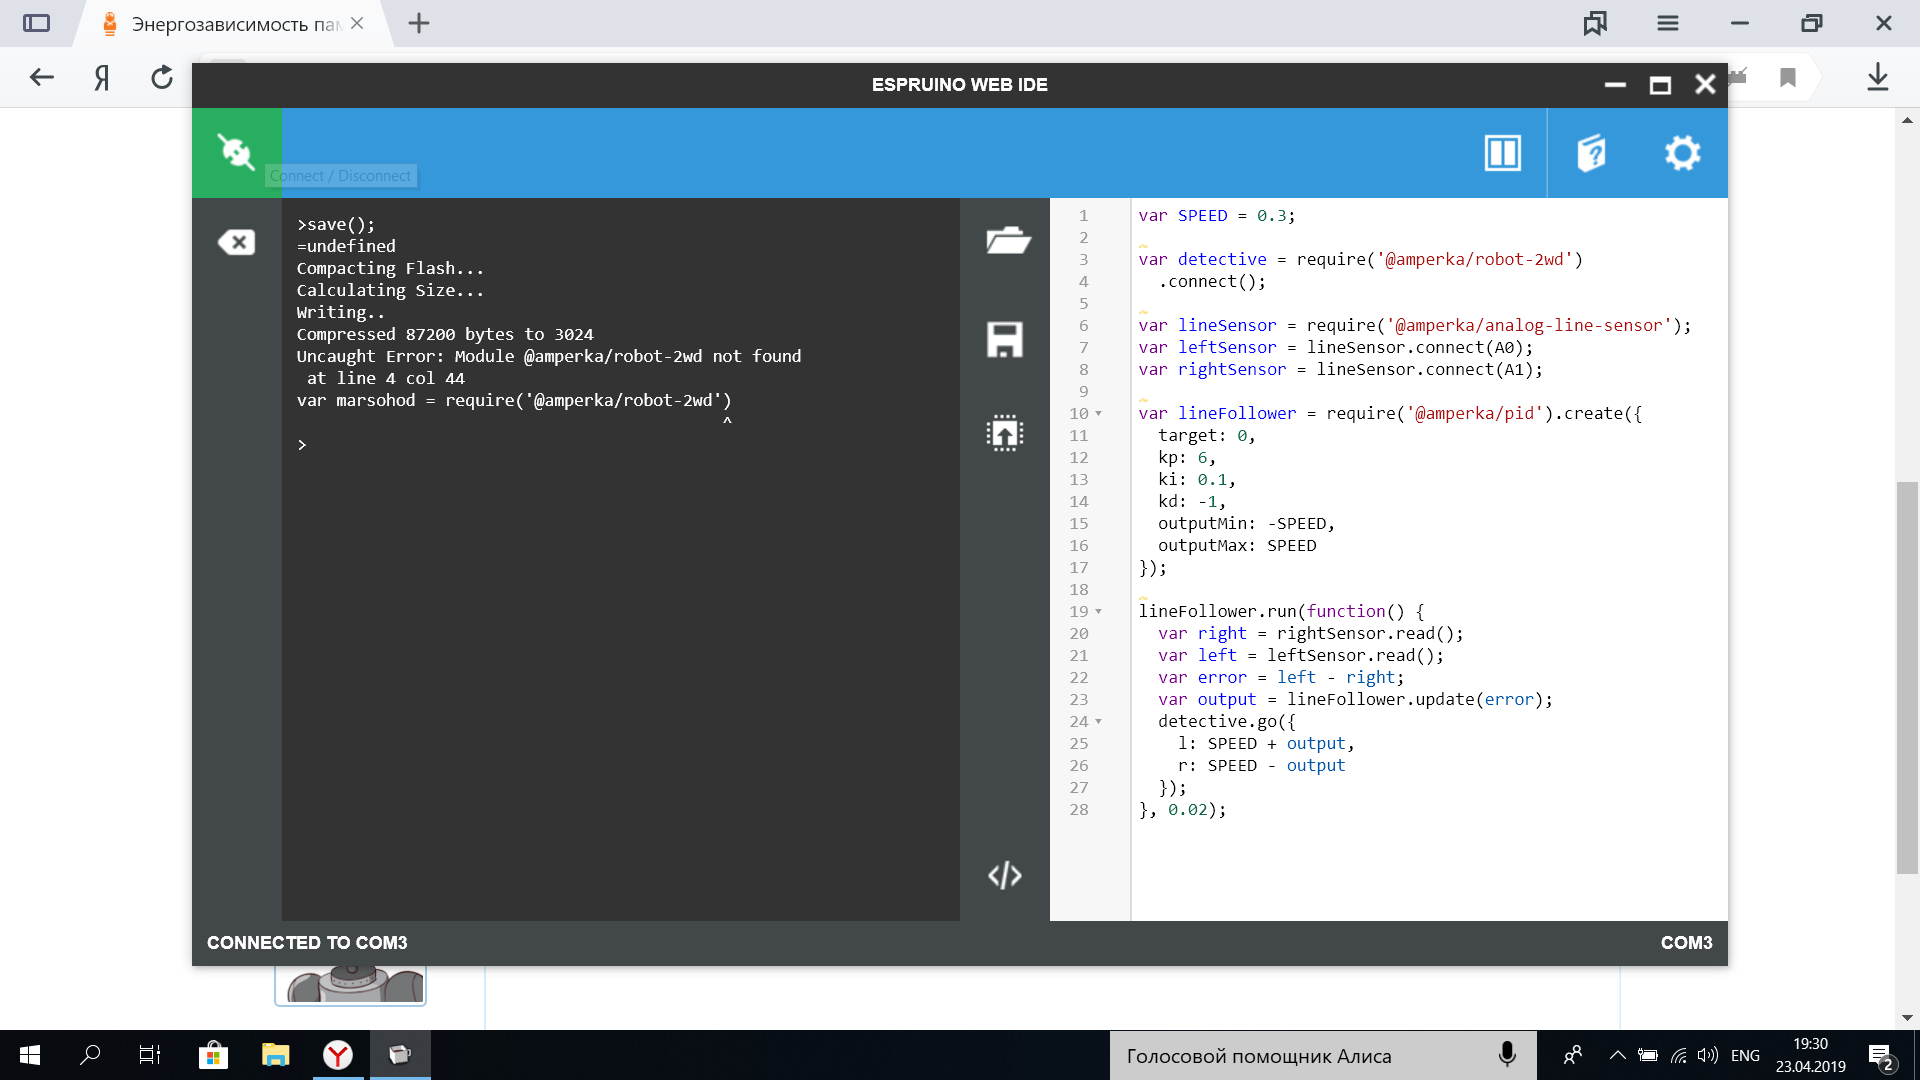This screenshot has height=1080, width=1920.
Task: Collapse the code fold on line 19
Action: tap(1098, 611)
